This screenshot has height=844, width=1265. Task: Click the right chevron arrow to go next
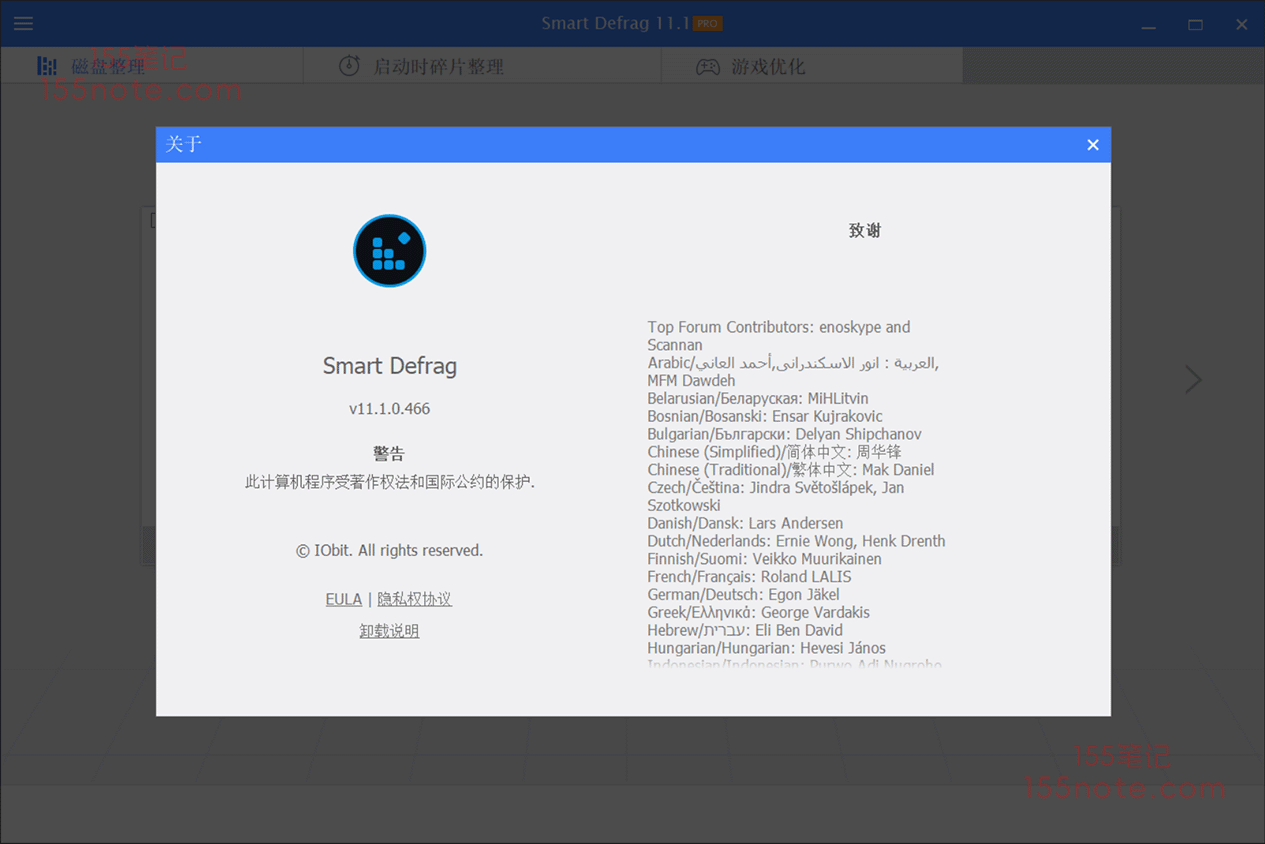pyautogui.click(x=1192, y=379)
